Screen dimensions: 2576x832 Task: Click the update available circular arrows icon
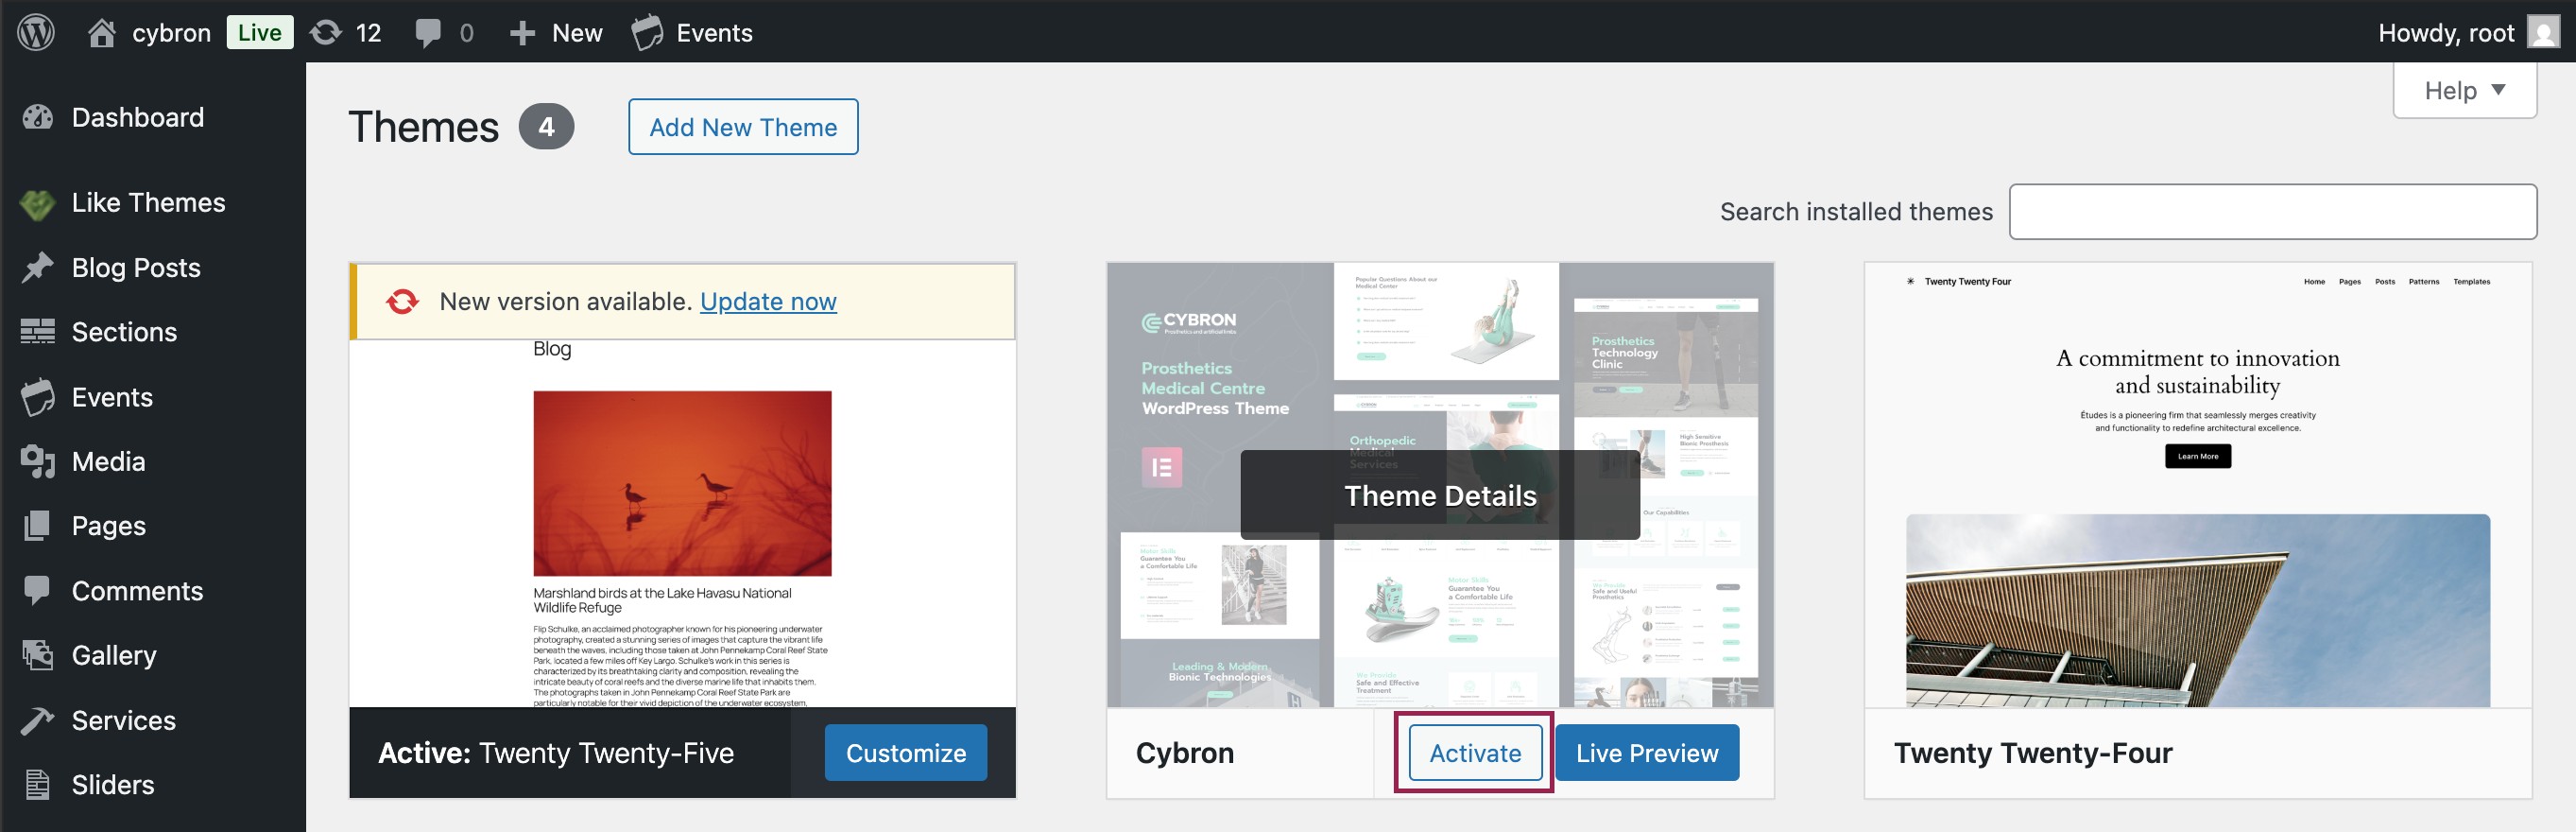[402, 301]
